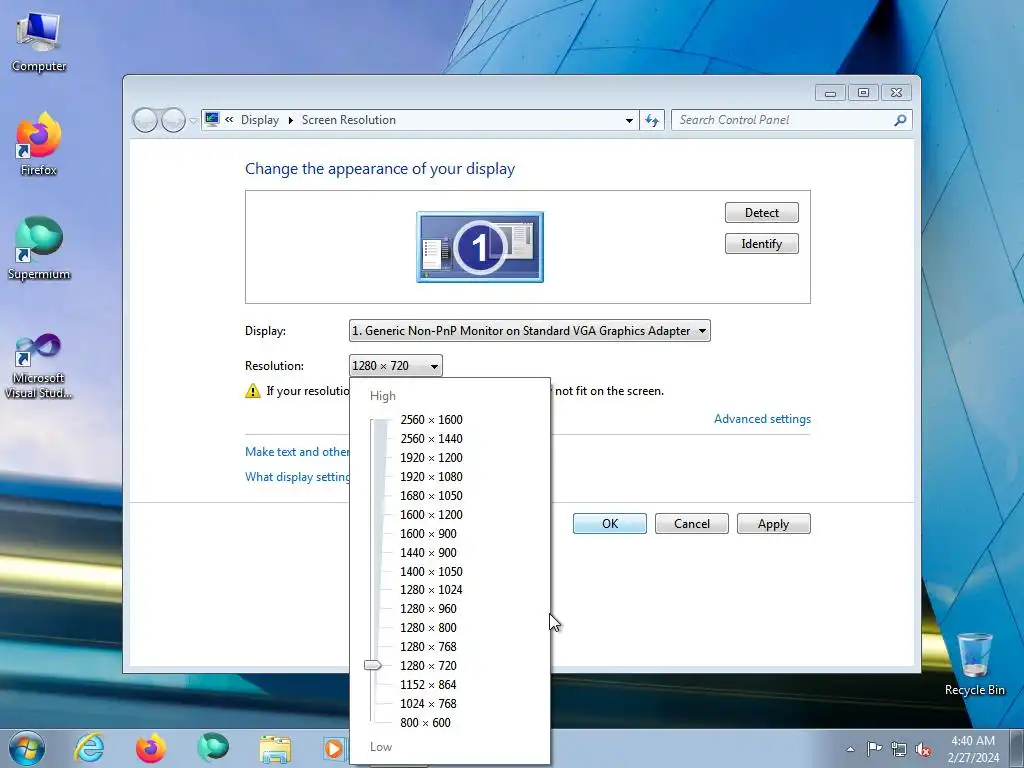
Task: Open the Computer desktop icon
Action: (x=39, y=42)
